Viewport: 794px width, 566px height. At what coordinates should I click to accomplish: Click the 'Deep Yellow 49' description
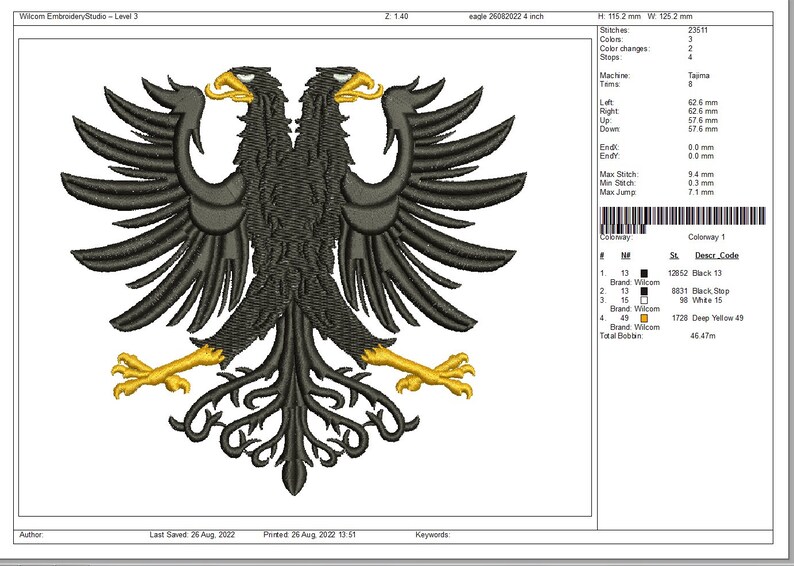(718, 318)
